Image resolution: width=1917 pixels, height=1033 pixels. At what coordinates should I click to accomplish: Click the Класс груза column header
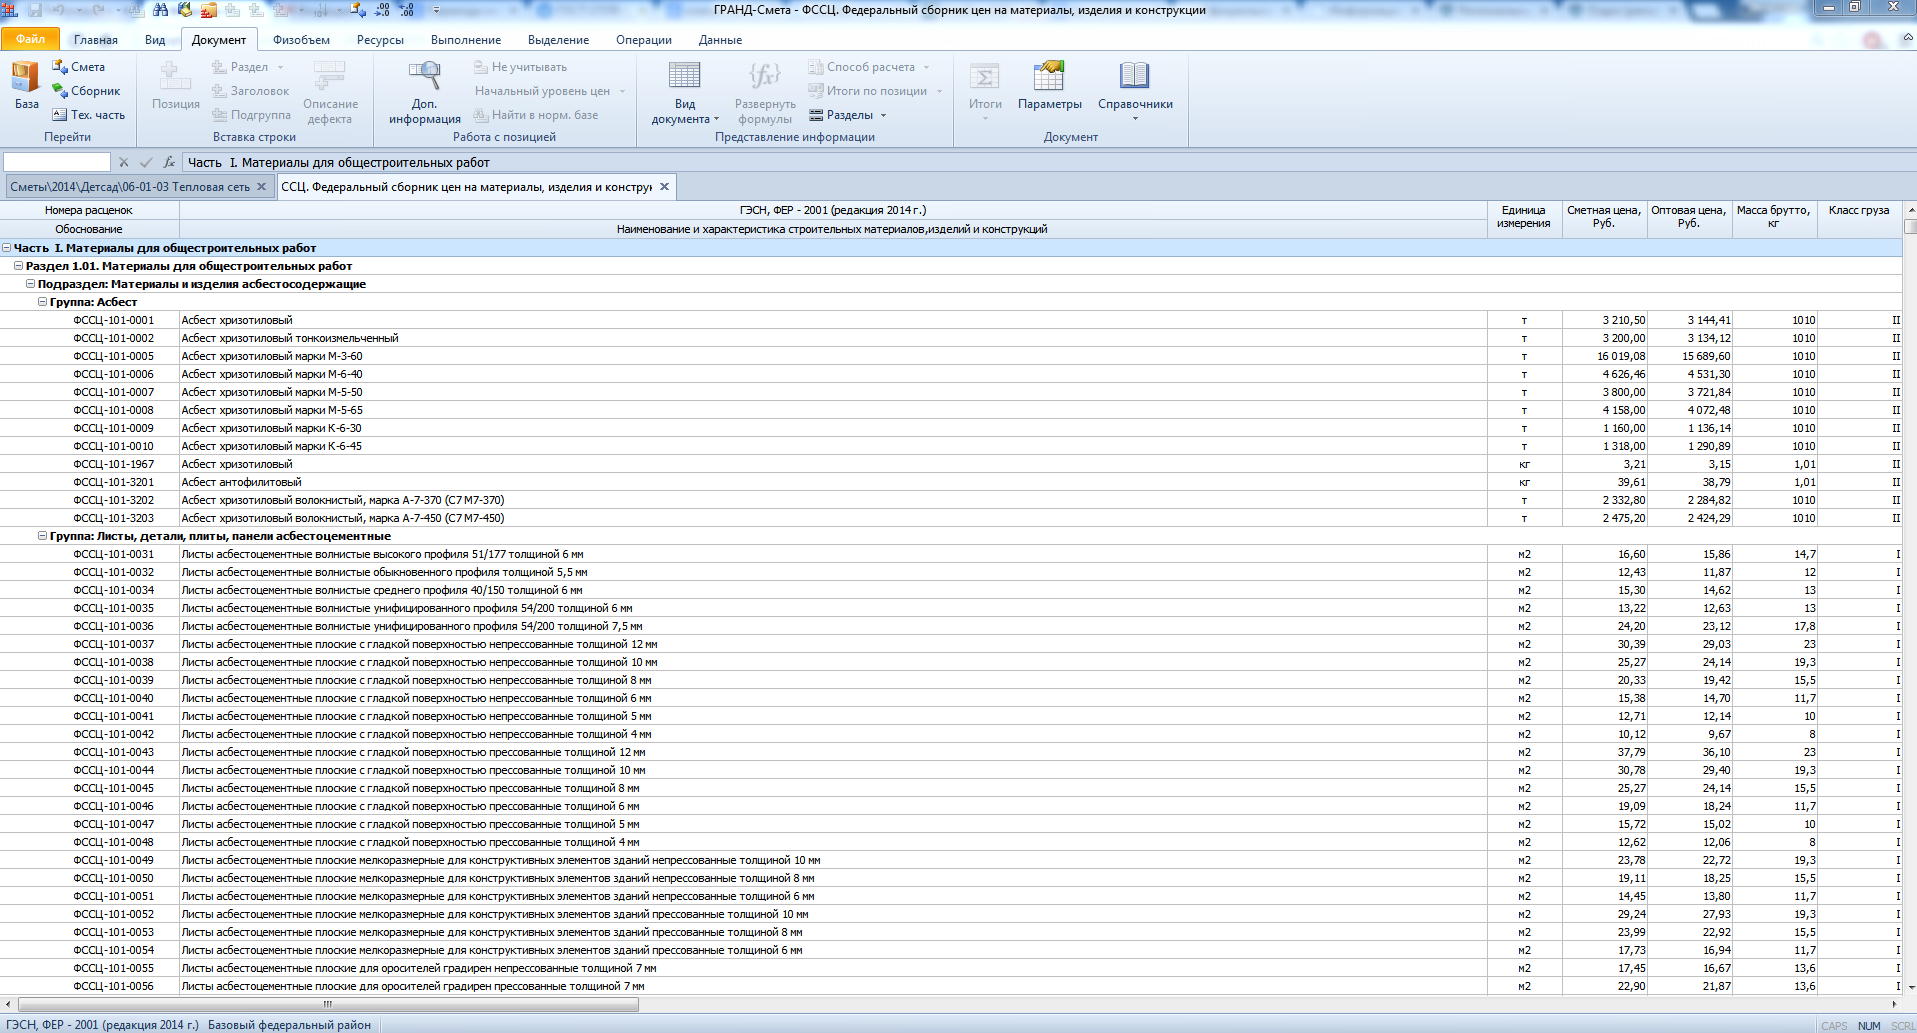1859,219
